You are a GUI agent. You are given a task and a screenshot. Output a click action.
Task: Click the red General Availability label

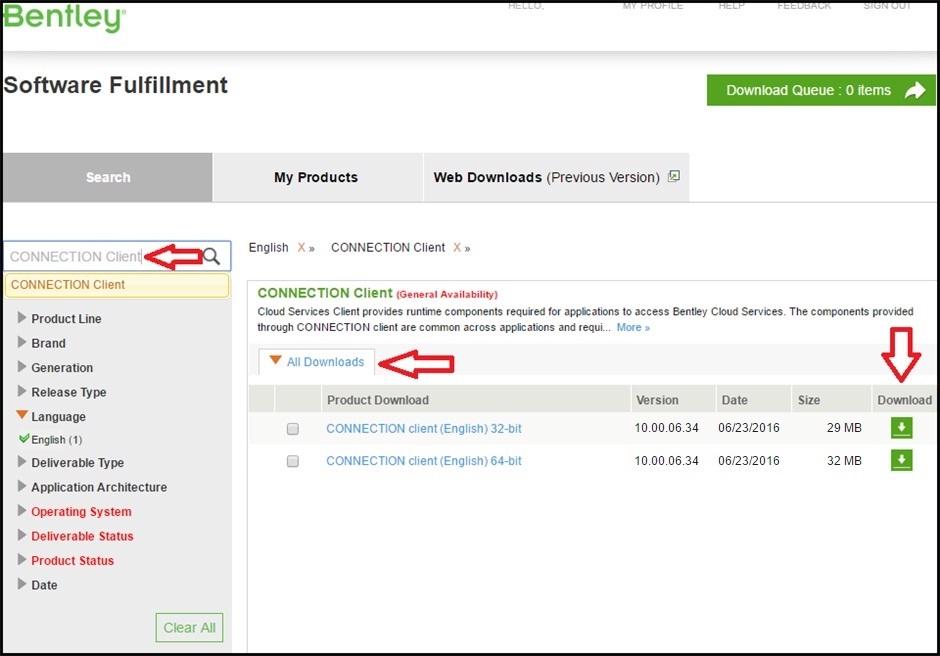447,294
